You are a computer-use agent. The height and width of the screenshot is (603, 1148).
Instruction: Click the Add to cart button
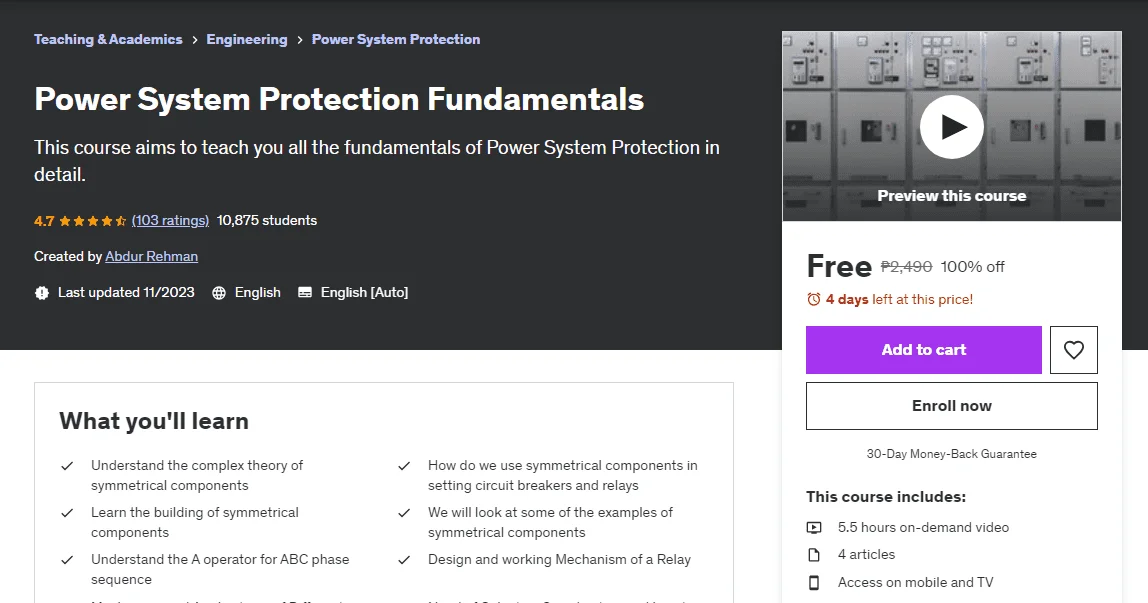pos(924,350)
